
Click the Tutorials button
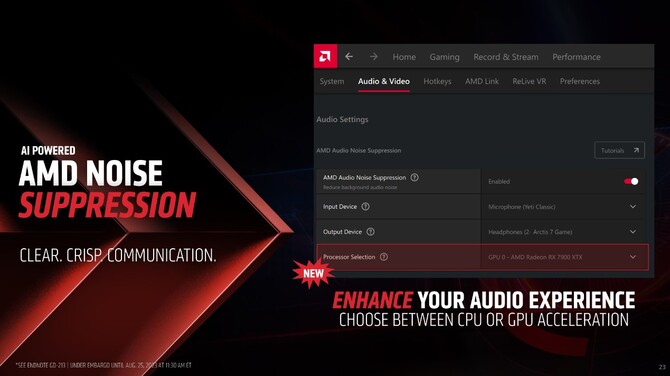pos(619,150)
